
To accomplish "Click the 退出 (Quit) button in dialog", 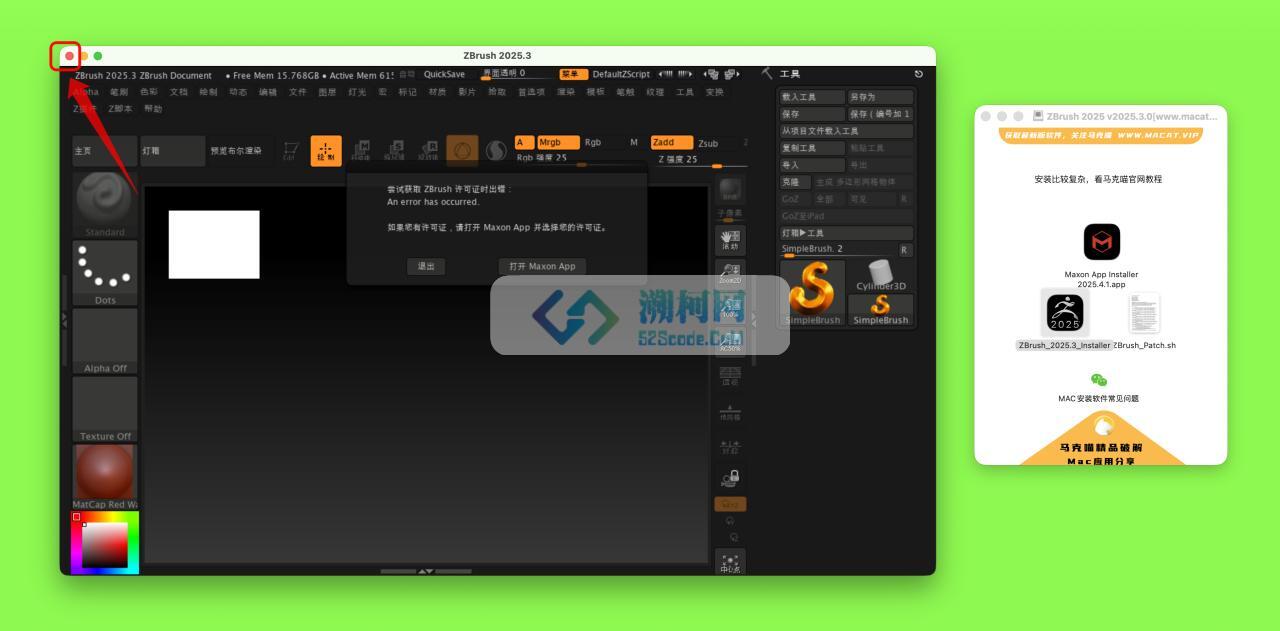I will [426, 266].
